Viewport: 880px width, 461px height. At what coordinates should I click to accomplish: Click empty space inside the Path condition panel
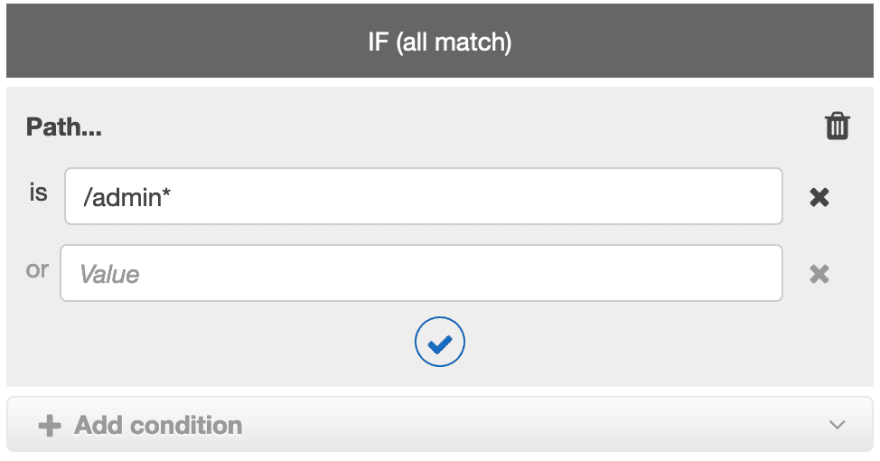pos(617,343)
